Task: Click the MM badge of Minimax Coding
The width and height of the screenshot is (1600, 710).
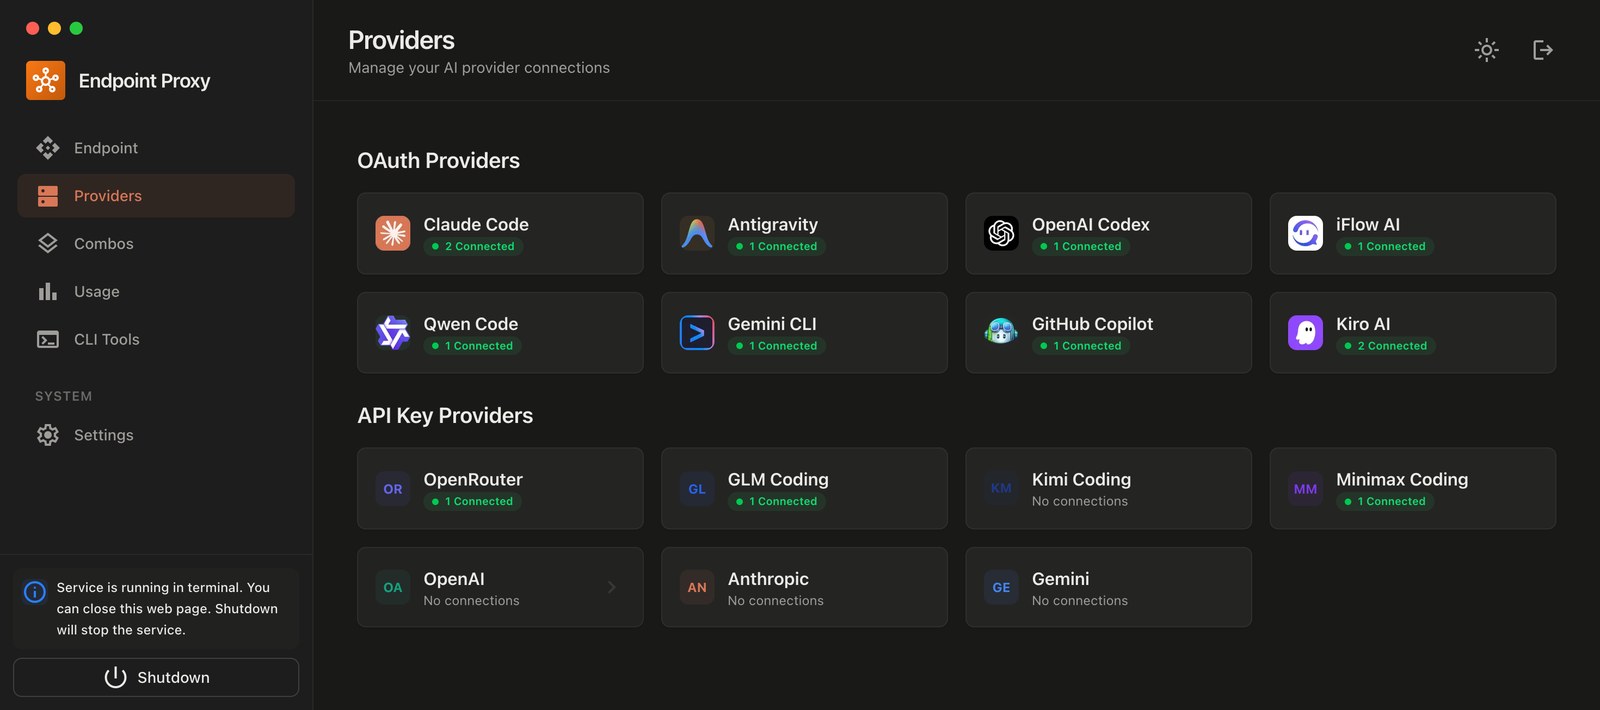Action: pyautogui.click(x=1305, y=489)
